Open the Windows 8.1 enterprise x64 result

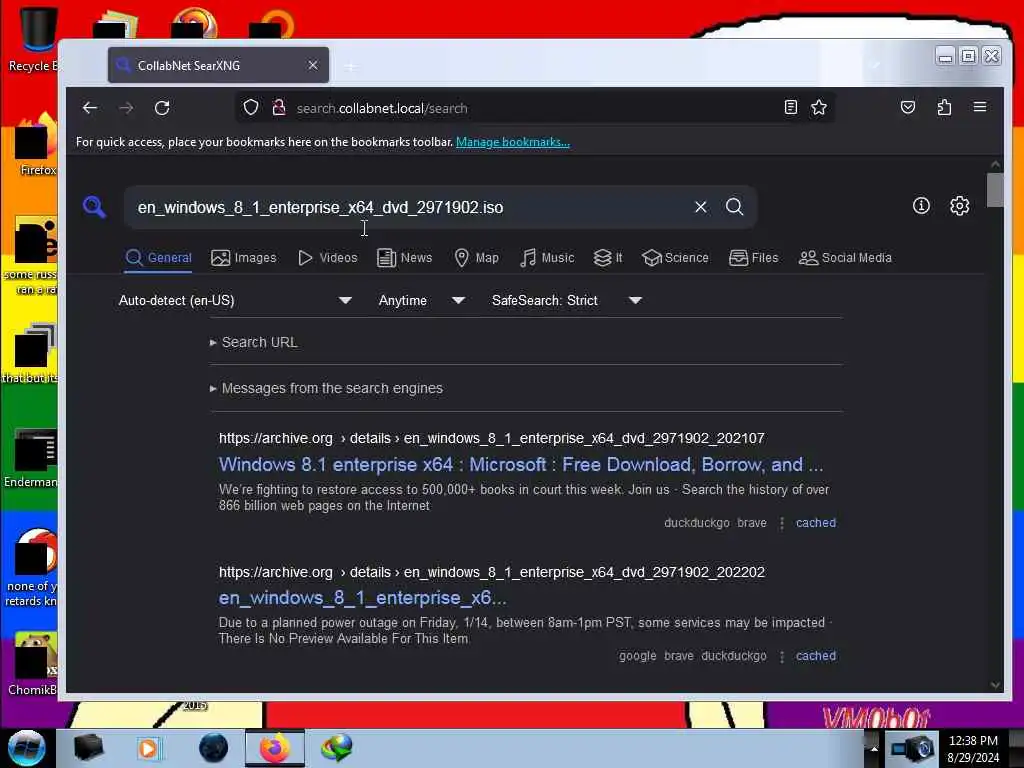(520, 464)
